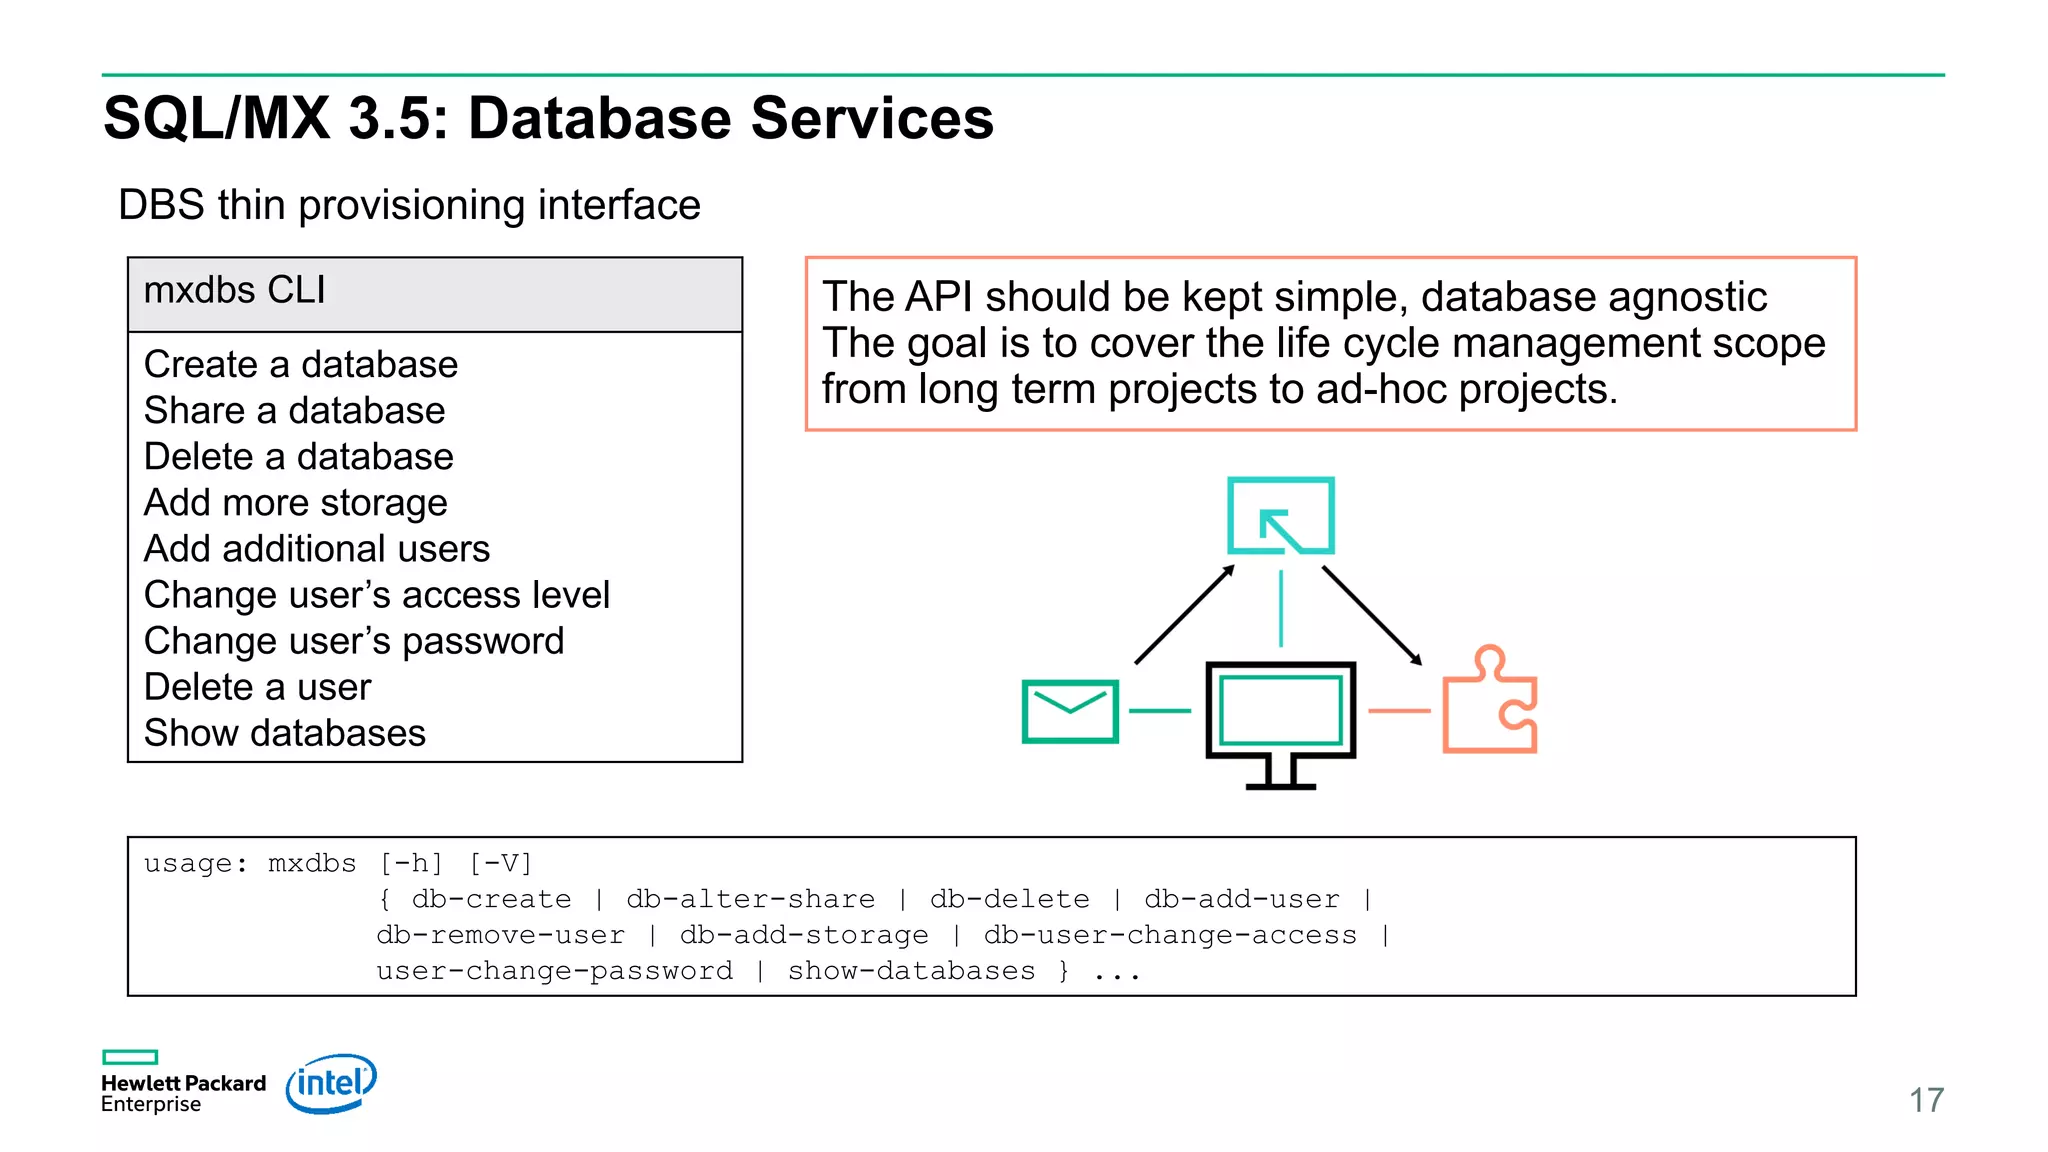Viewport: 2048px width, 1152px height.
Task: Click the slide title SQL/MX 3.5: Database Services
Action: 548,118
